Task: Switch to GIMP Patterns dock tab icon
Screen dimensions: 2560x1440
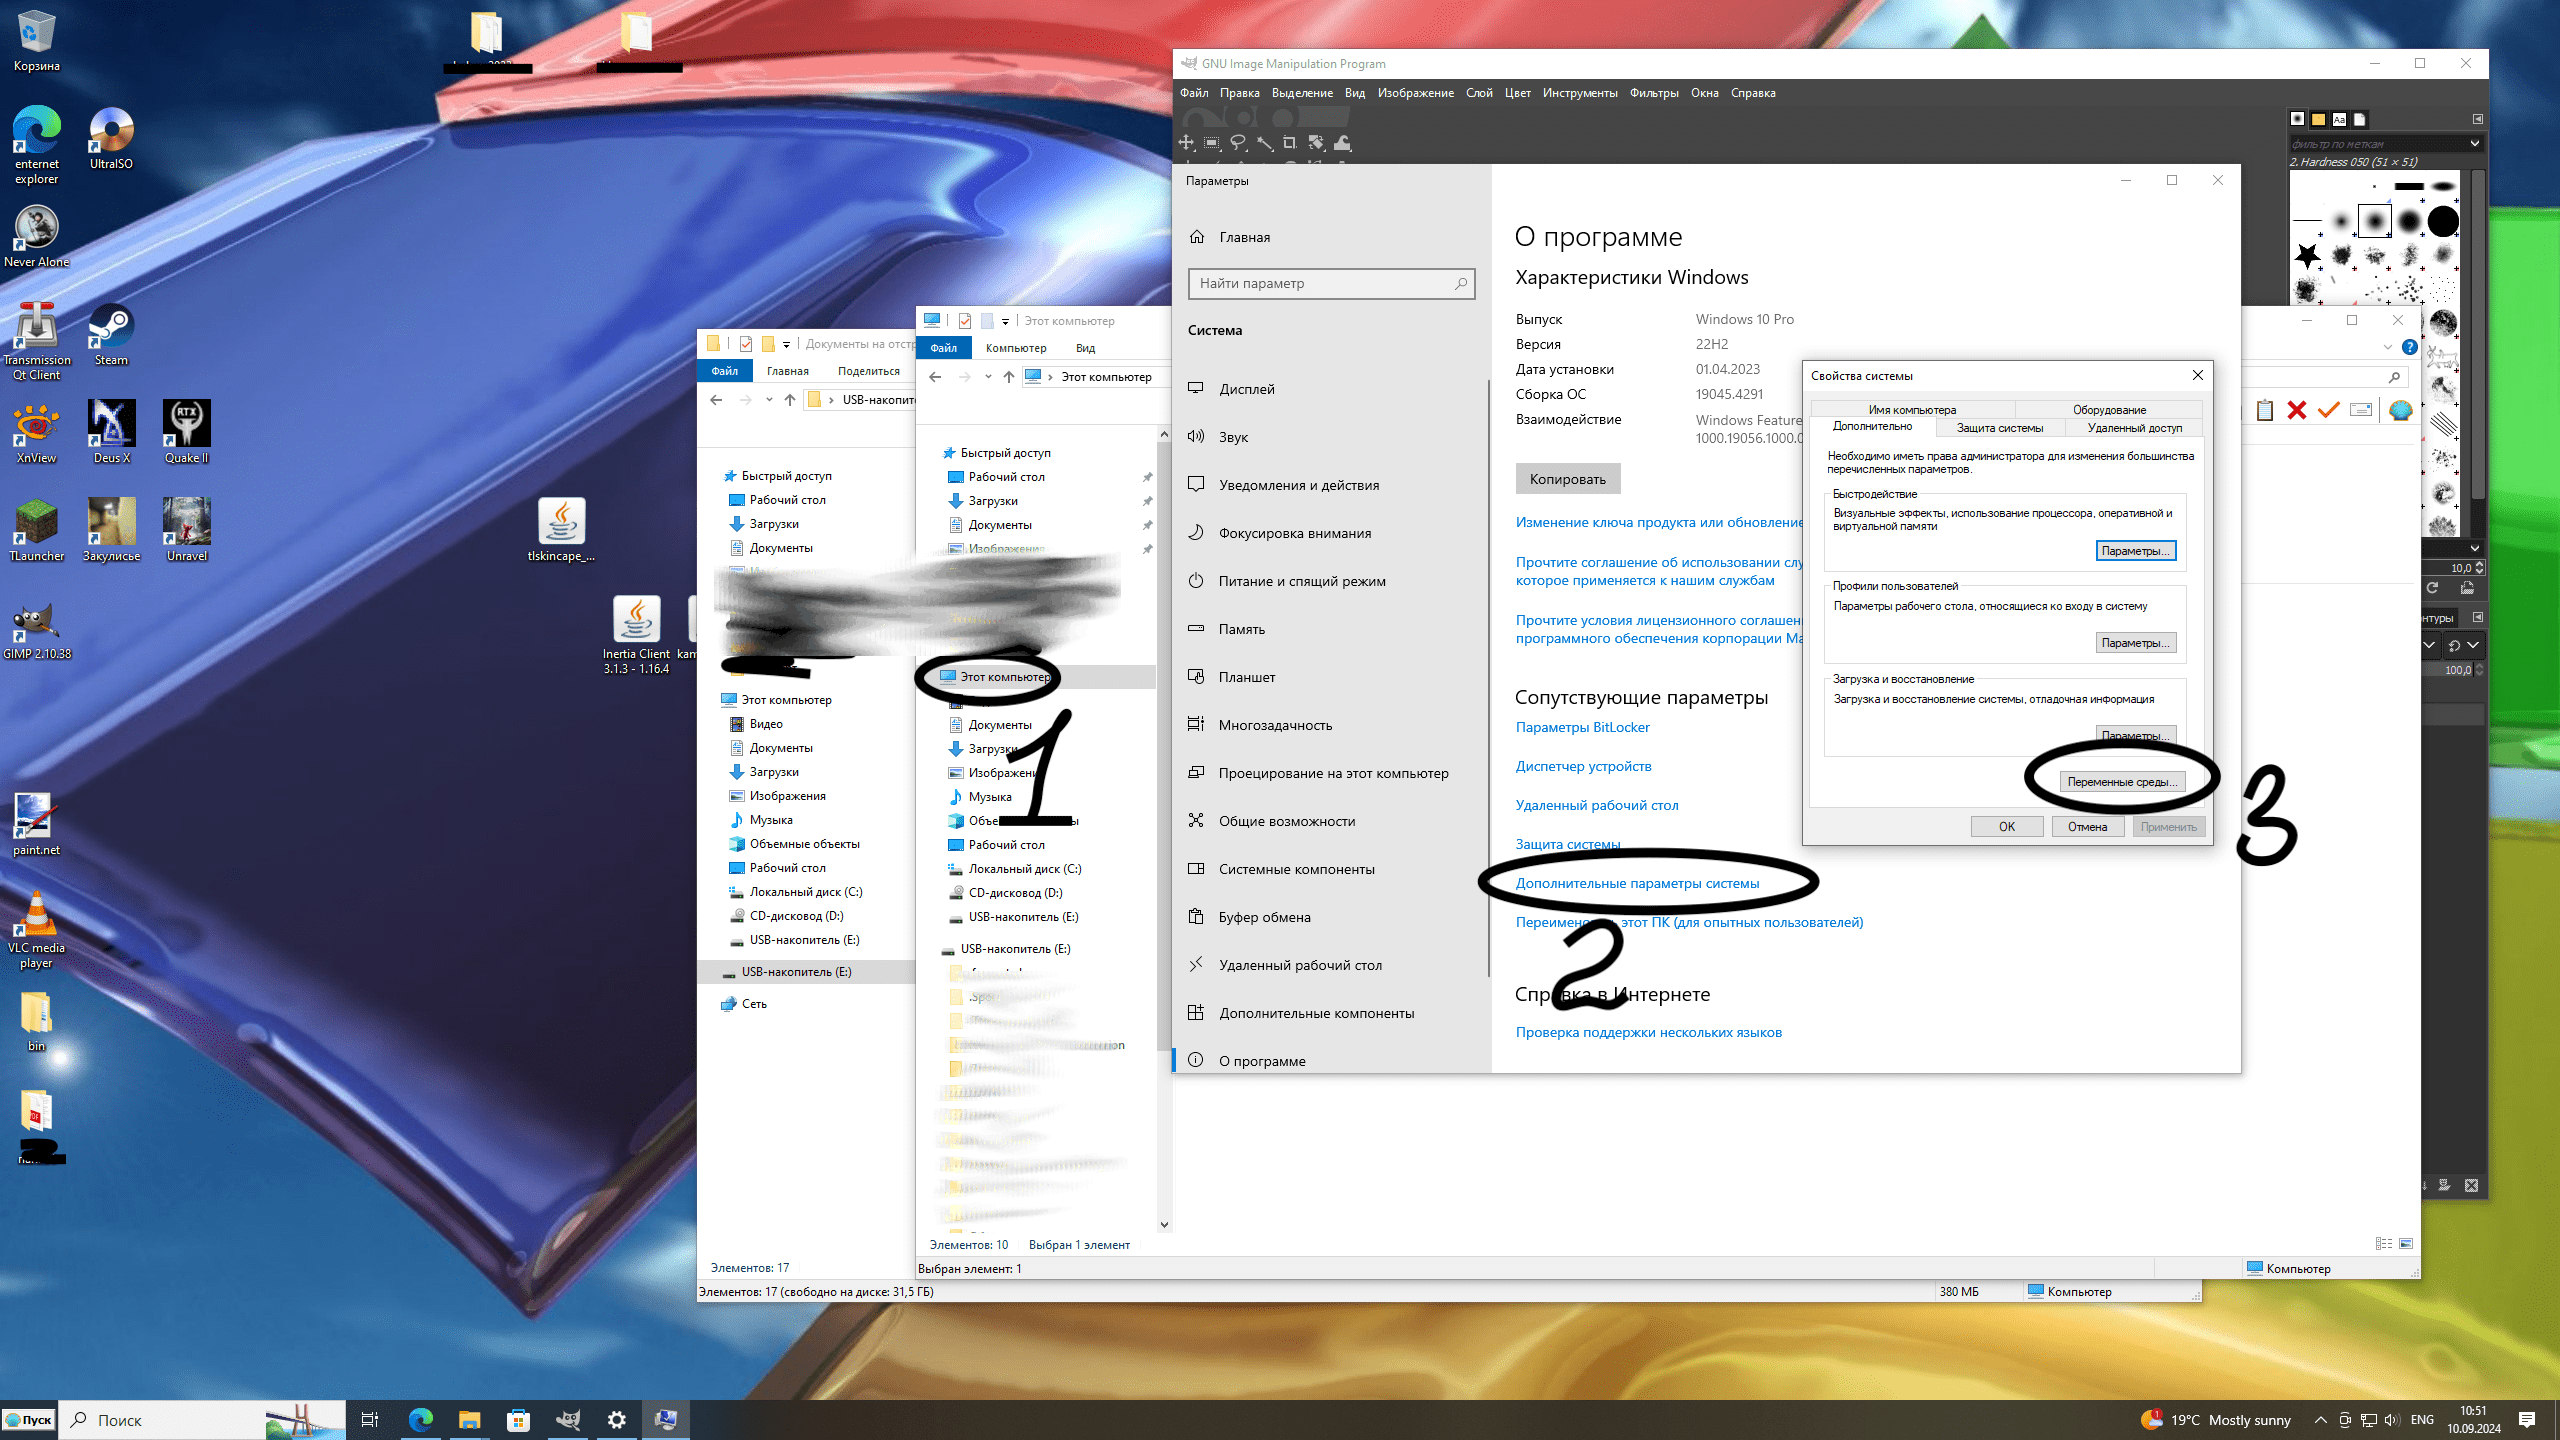Action: [x=2318, y=119]
